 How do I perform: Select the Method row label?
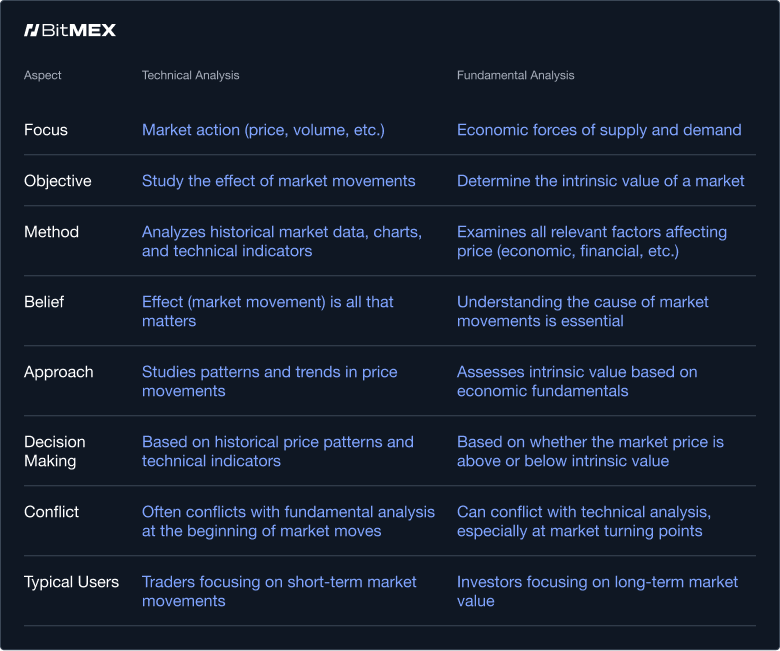click(x=51, y=232)
